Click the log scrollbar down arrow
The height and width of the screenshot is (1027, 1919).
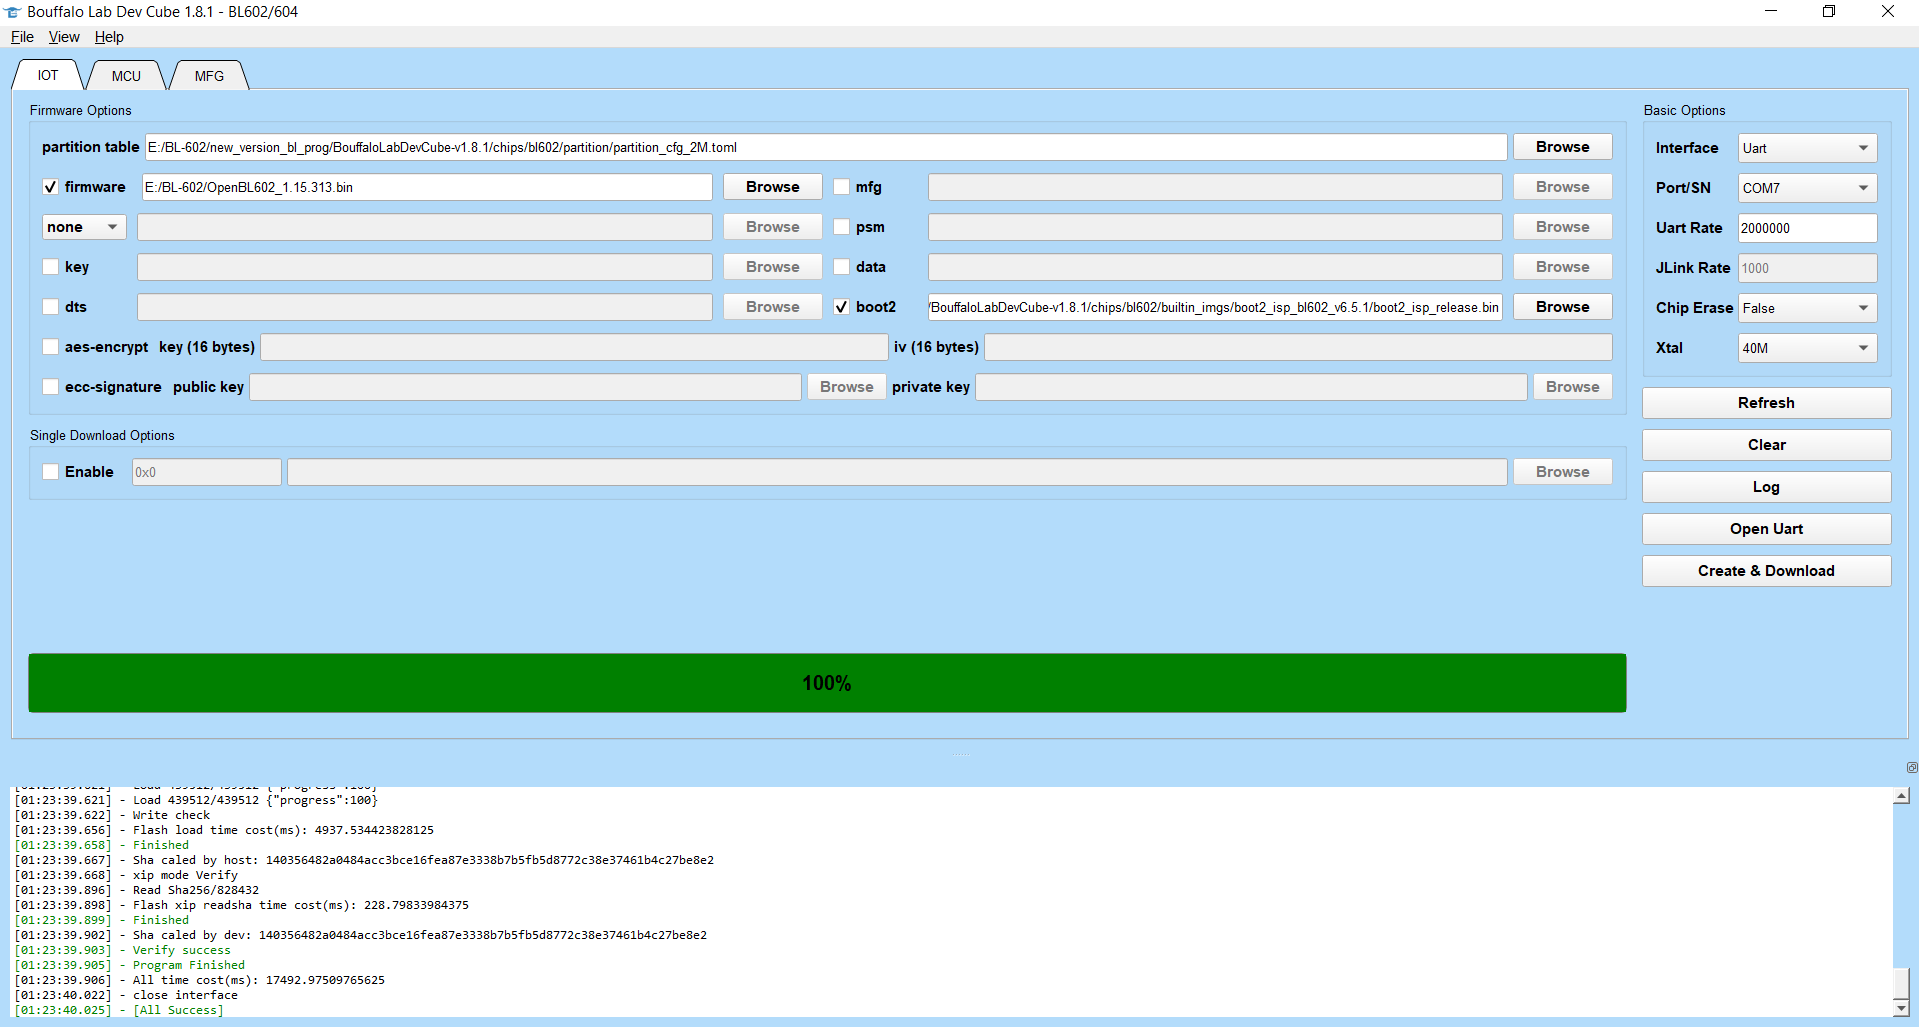(x=1901, y=1008)
